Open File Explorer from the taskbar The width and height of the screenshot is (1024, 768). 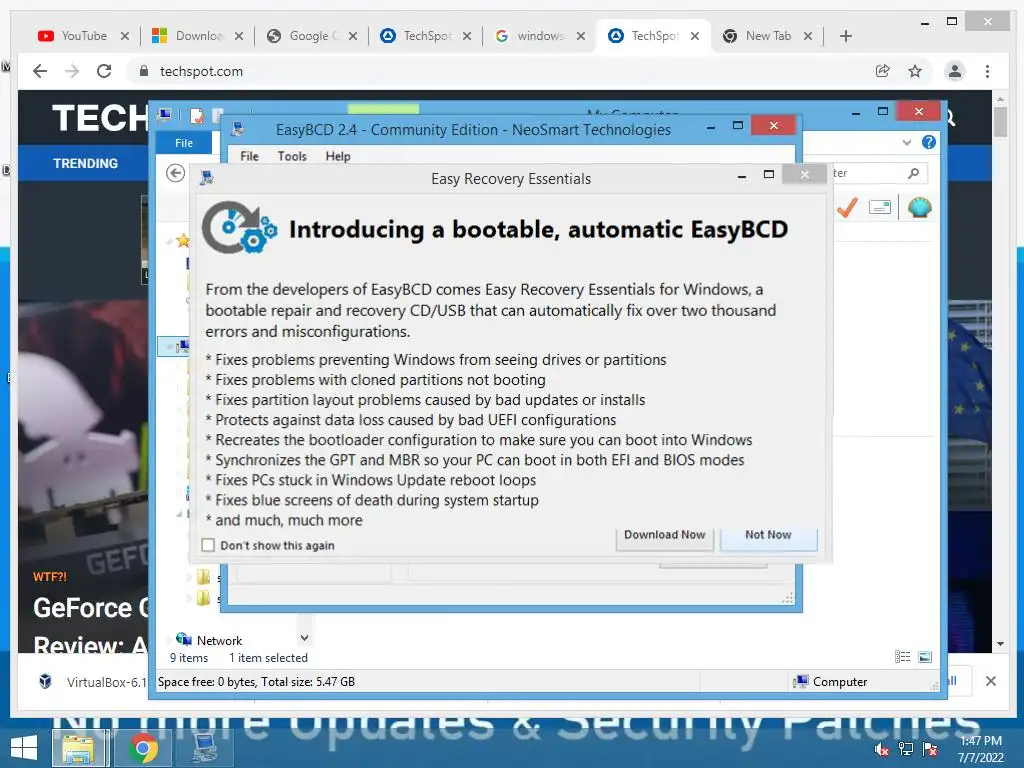[x=78, y=748]
